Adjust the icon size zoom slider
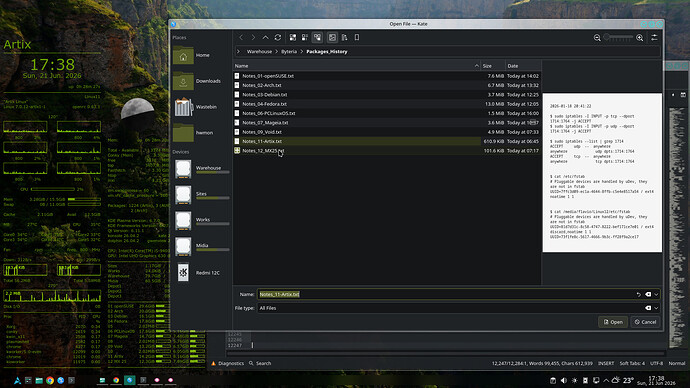This screenshot has width=690, height=388. pyautogui.click(x=618, y=38)
